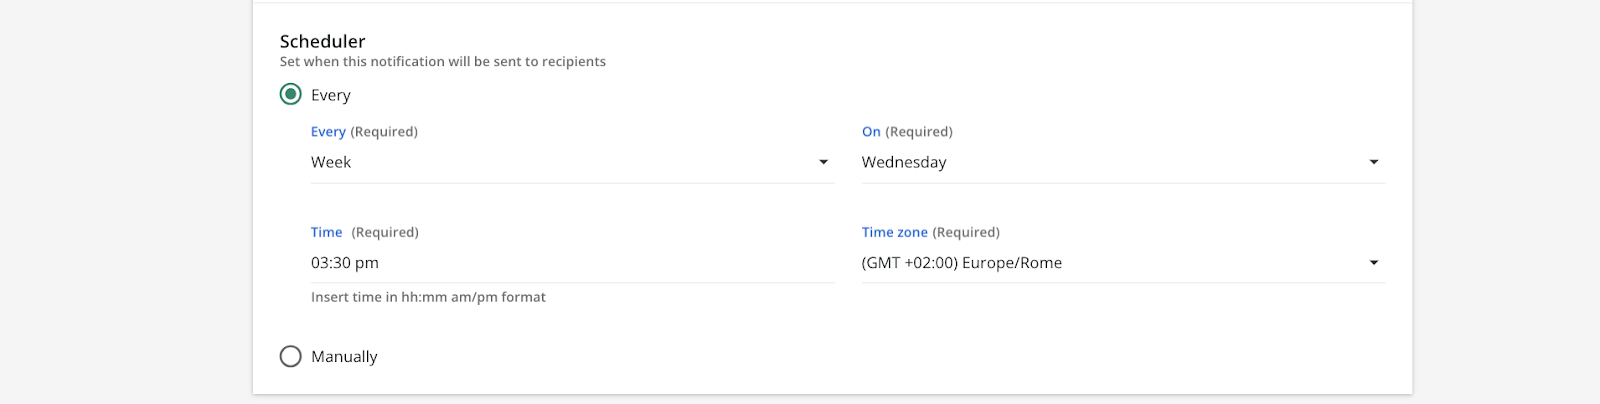Select the Manually radio button
This screenshot has height=404, width=1600.
click(290, 356)
